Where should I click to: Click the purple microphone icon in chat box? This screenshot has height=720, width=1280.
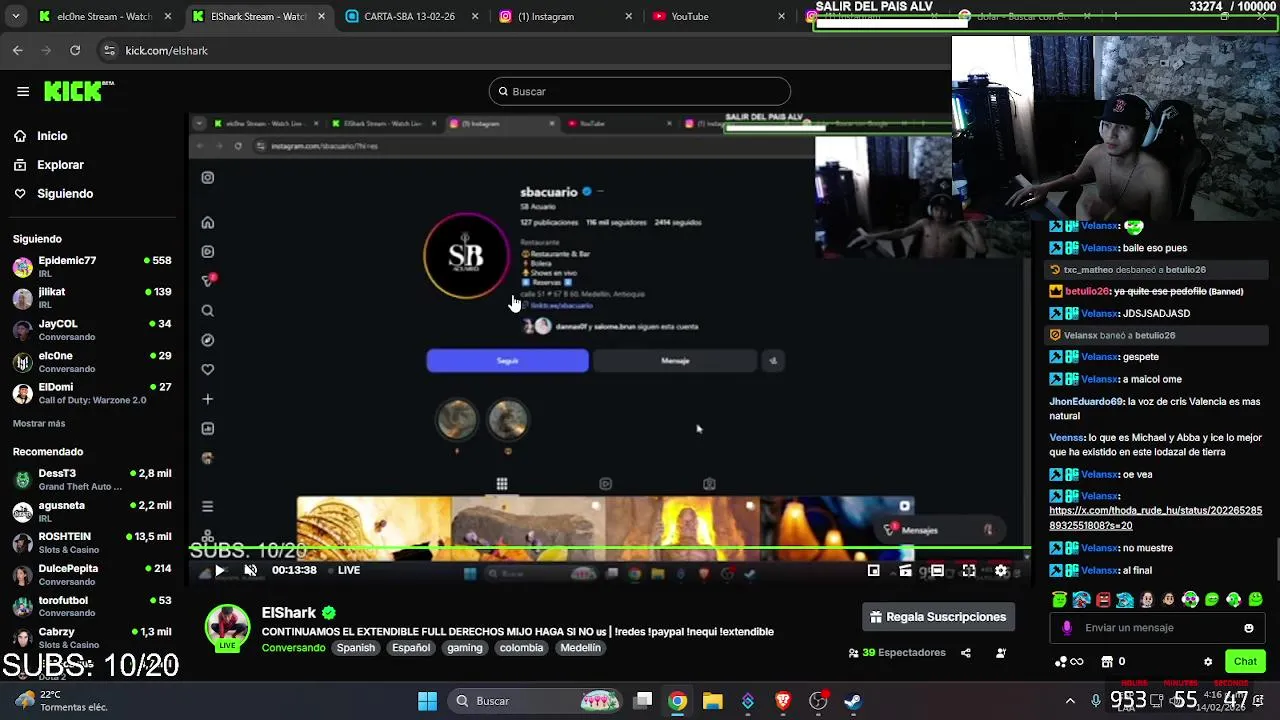1067,628
